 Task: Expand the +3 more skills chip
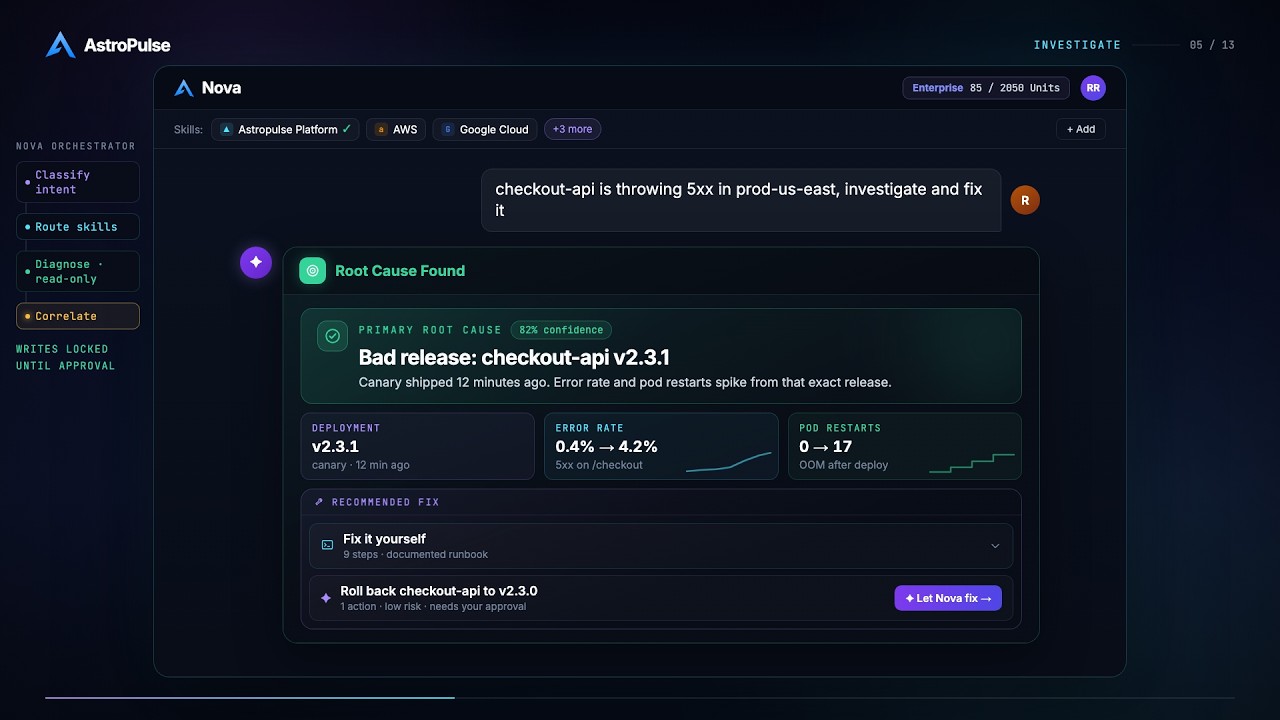tap(573, 129)
